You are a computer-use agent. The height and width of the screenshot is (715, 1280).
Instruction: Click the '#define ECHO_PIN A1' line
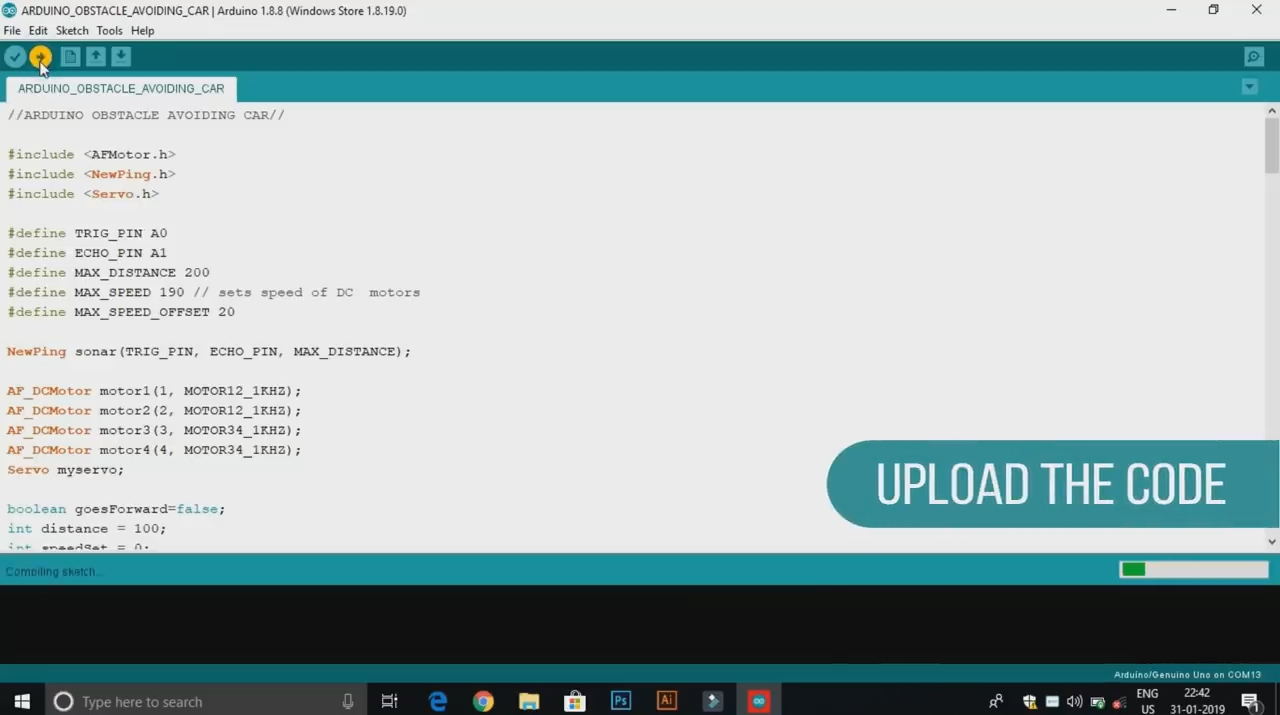(x=87, y=253)
